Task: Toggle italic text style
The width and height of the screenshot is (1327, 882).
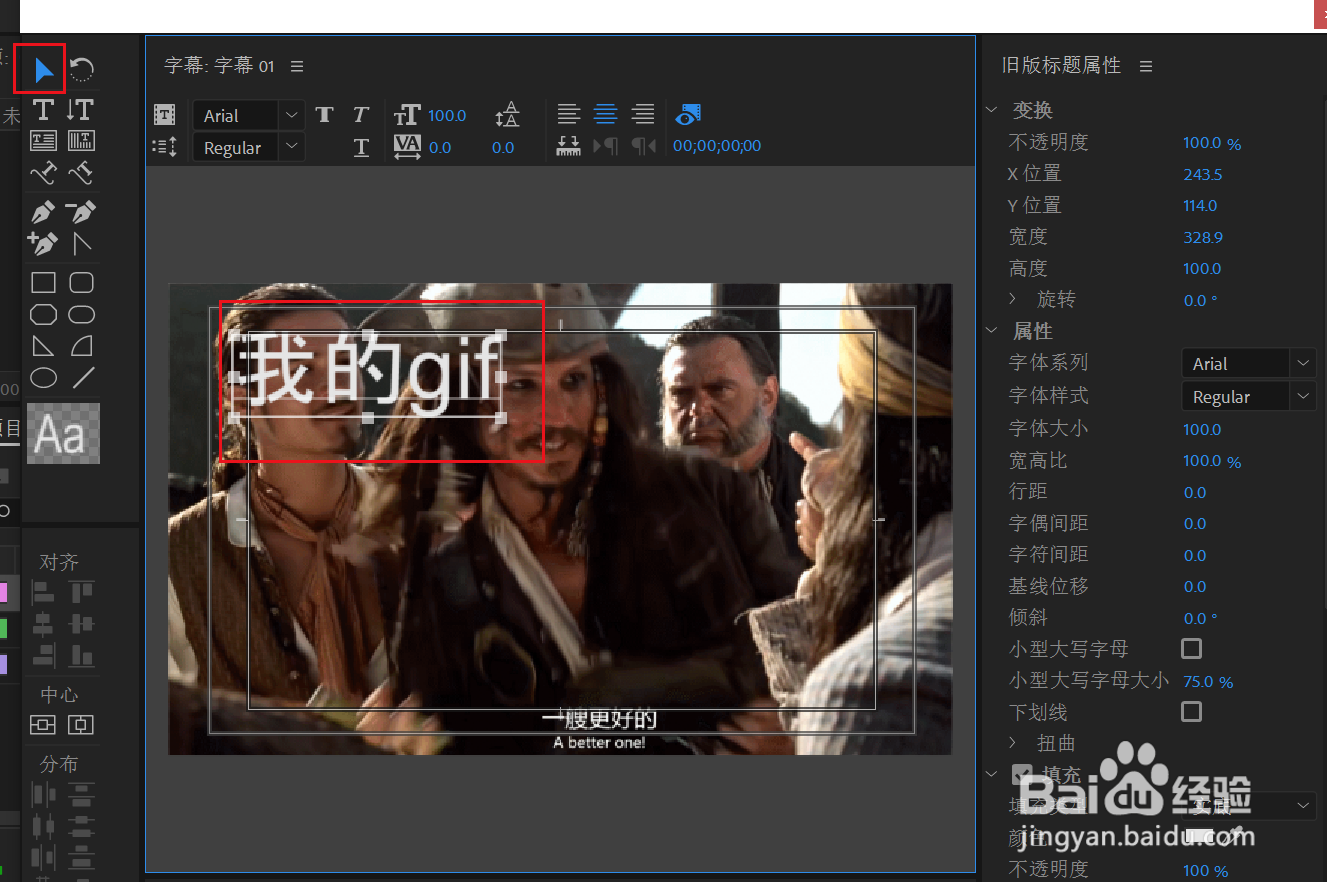Action: [x=362, y=114]
